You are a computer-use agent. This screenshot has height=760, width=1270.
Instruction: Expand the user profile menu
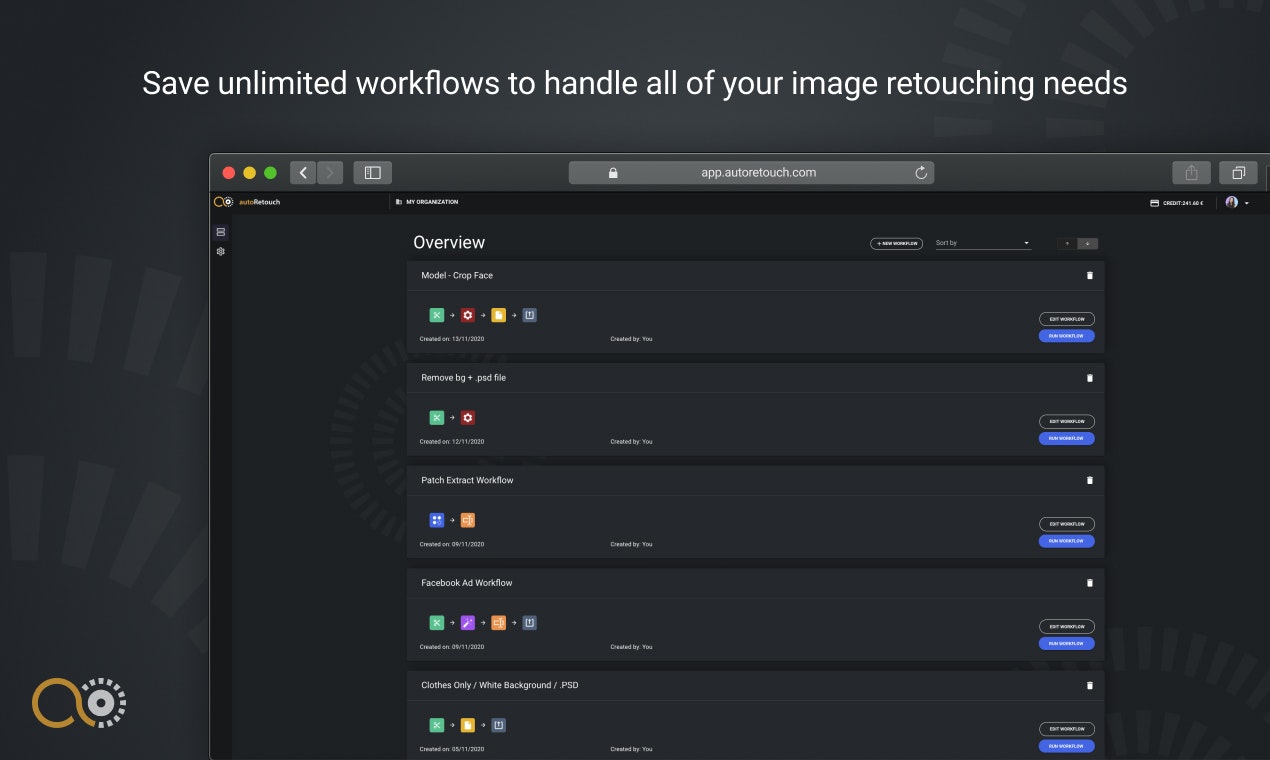point(1238,202)
